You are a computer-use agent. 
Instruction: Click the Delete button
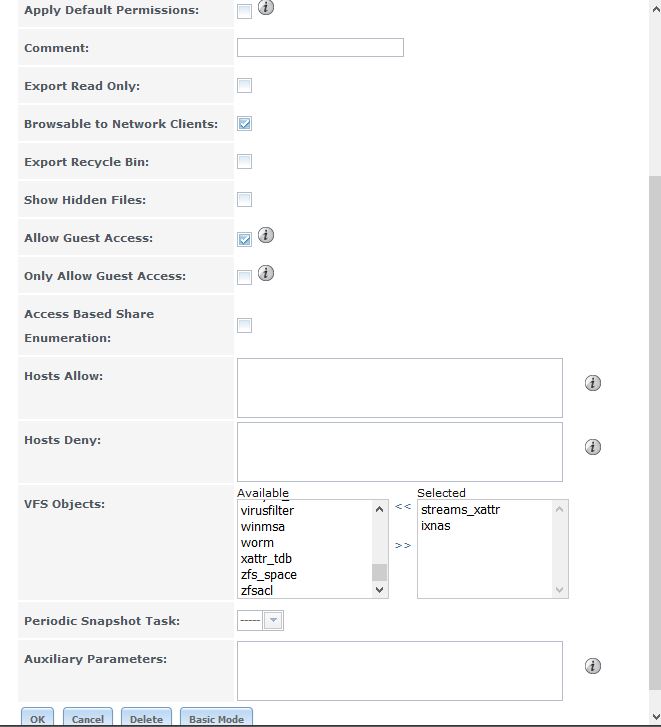(x=146, y=718)
